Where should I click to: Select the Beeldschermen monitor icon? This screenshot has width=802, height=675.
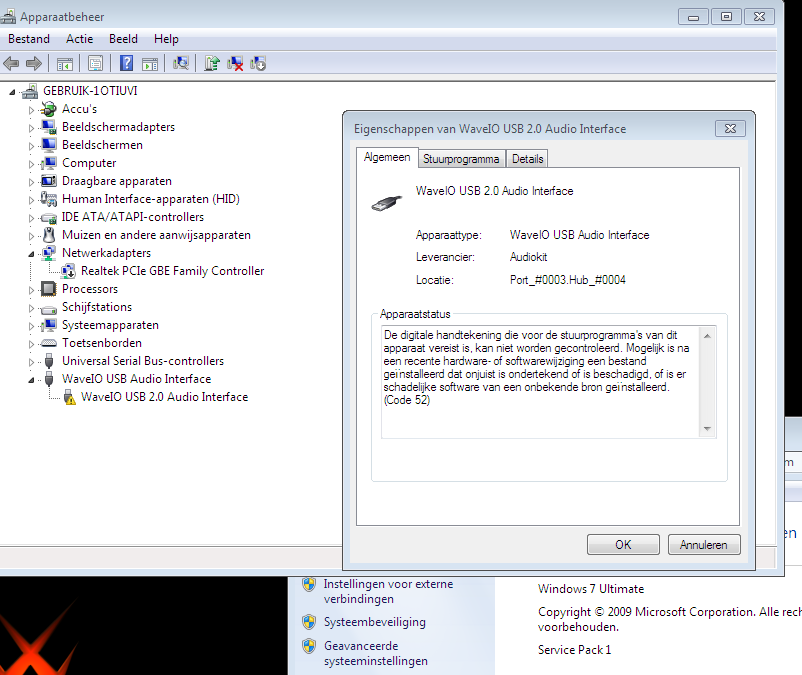49,145
